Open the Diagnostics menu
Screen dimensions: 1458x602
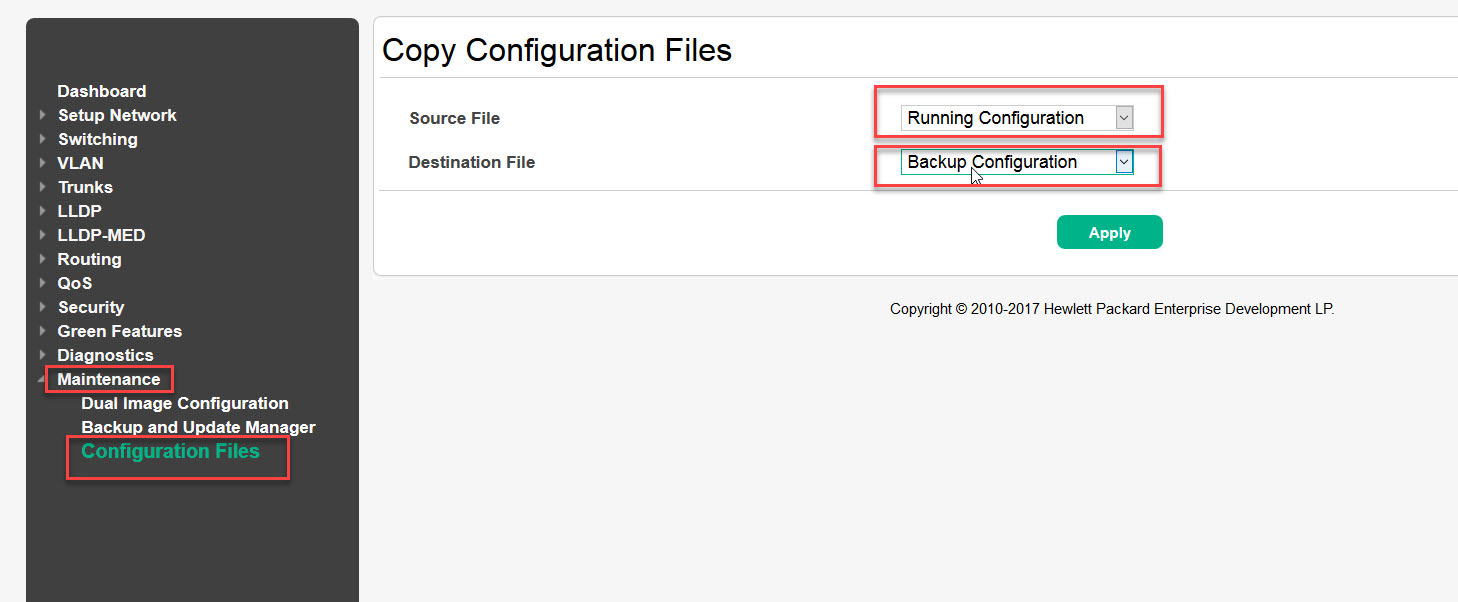tap(105, 355)
